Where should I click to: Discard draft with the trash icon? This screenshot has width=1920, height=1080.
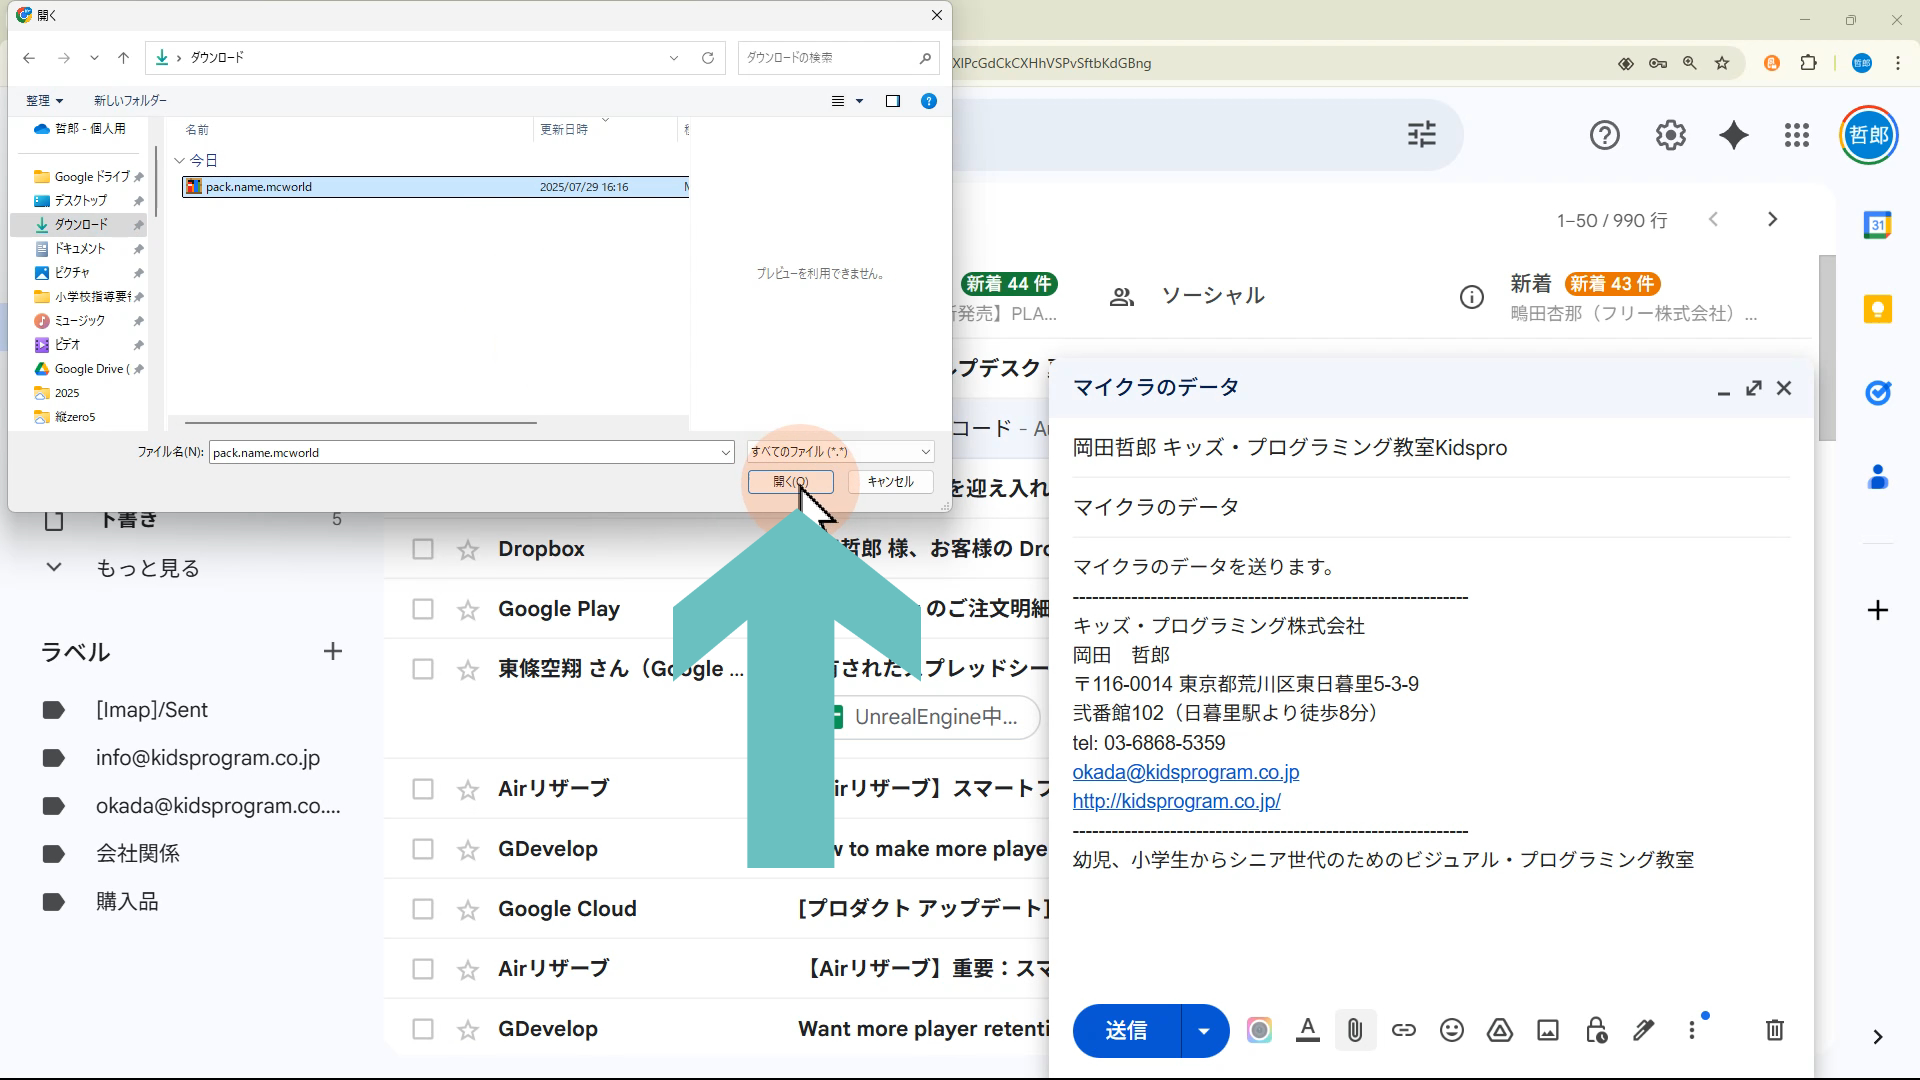1774,1030
